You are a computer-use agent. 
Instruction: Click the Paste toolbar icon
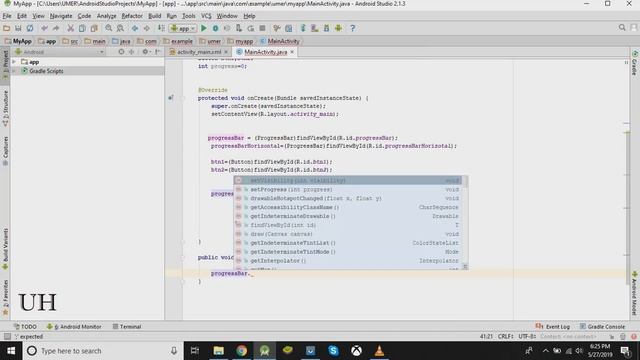[x=94, y=28]
